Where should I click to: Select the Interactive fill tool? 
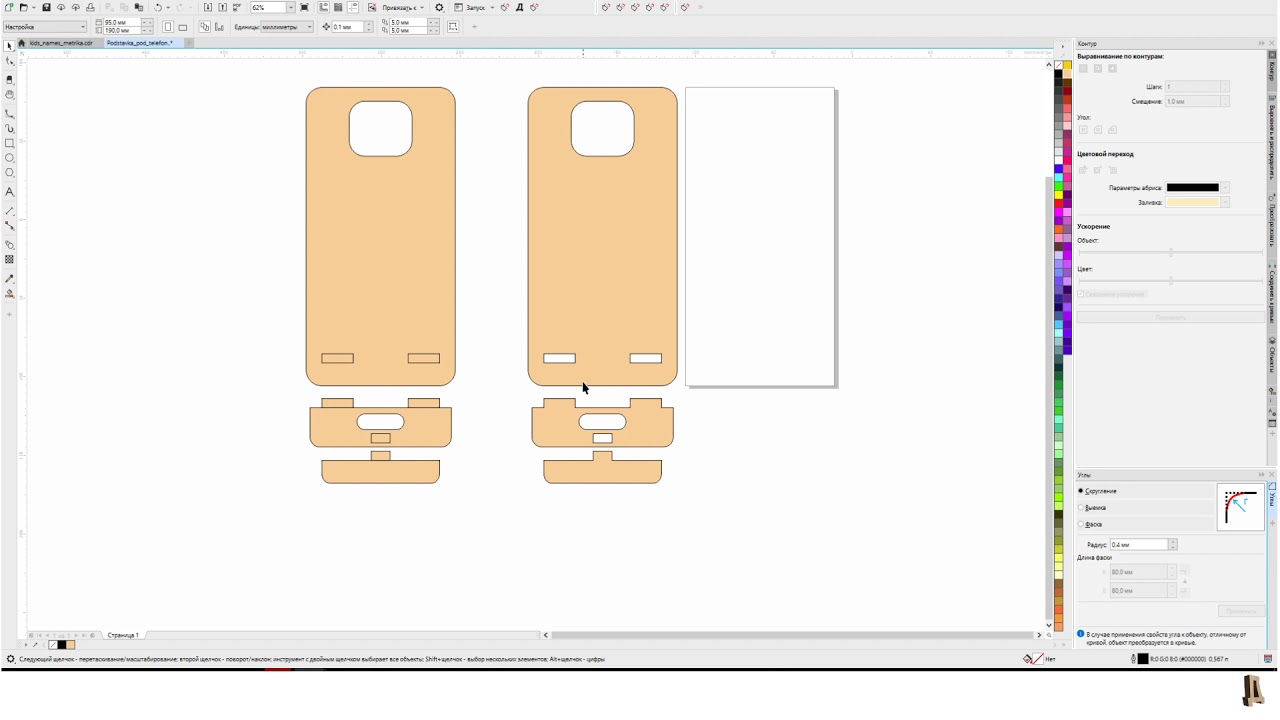tap(10, 294)
